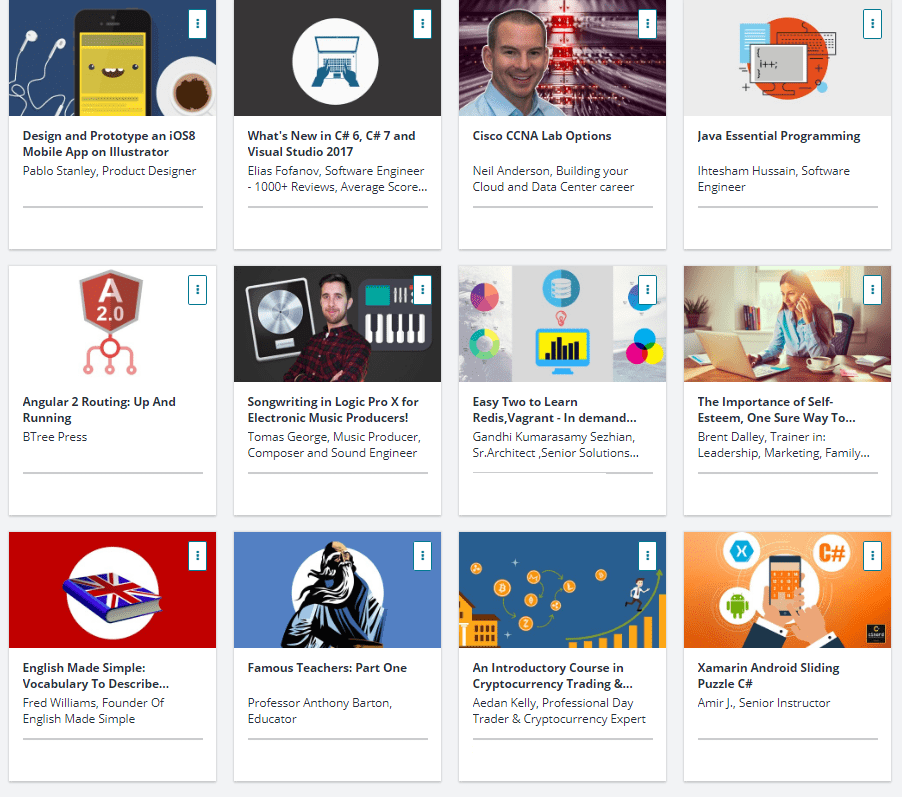Viewport: 902px width, 797px height.
Task: Expand options for Famous Teachers card
Action: pyautogui.click(x=423, y=555)
